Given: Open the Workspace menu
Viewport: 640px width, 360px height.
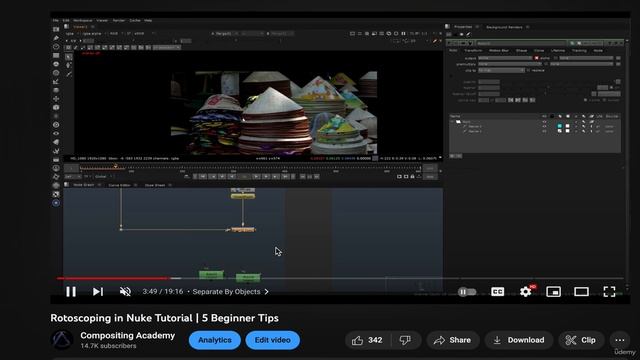Looking at the screenshot, I should (x=82, y=20).
